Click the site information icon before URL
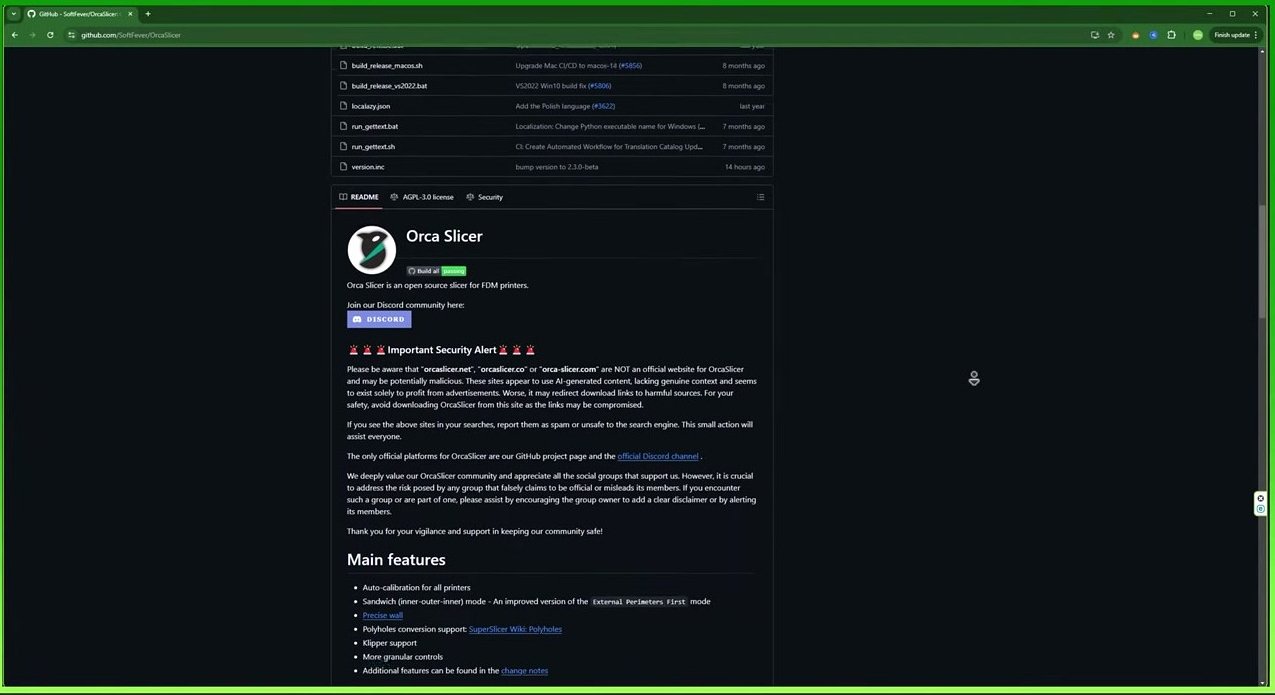This screenshot has width=1275, height=695. tap(72, 35)
